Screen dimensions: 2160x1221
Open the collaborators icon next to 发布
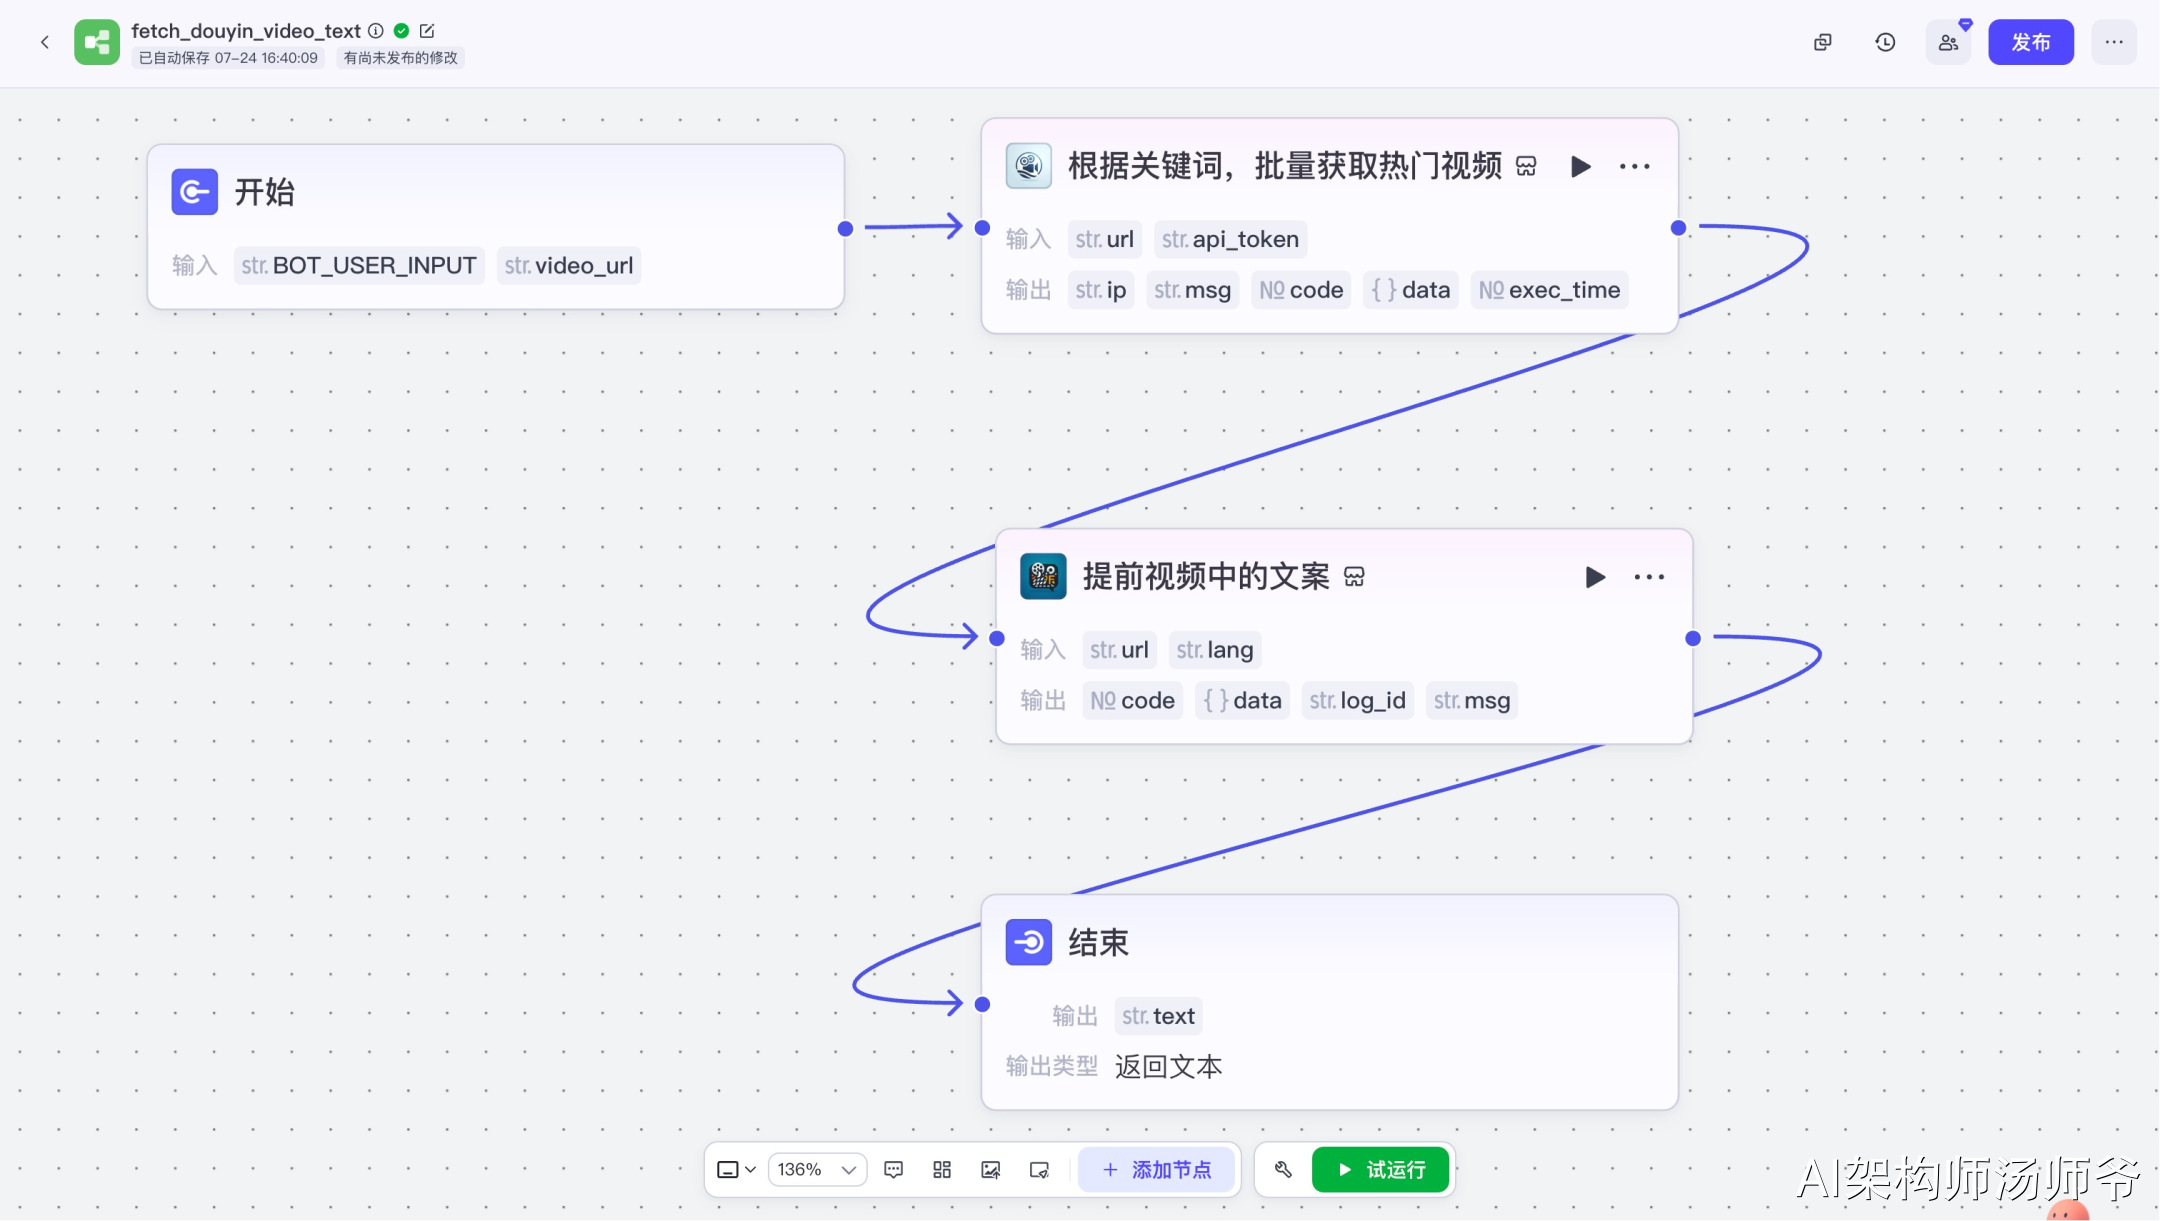coord(1948,42)
